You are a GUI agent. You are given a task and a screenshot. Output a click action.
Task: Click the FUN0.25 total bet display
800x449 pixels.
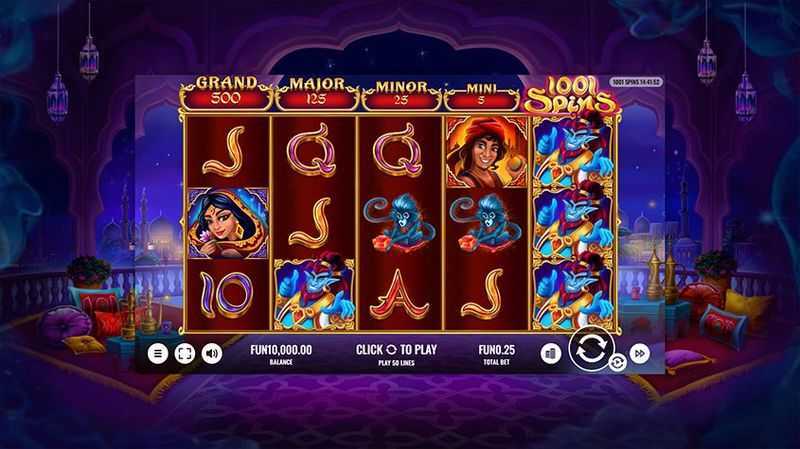pyautogui.click(x=496, y=354)
